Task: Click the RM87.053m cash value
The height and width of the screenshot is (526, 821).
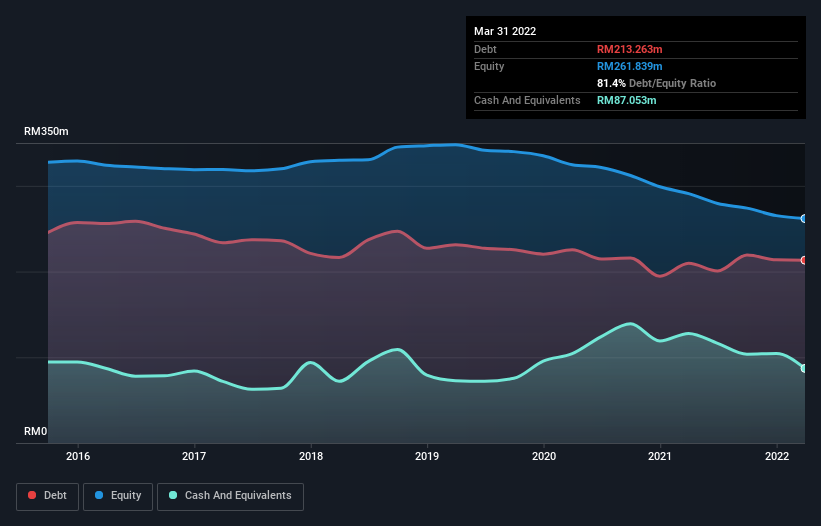Action: 626,100
